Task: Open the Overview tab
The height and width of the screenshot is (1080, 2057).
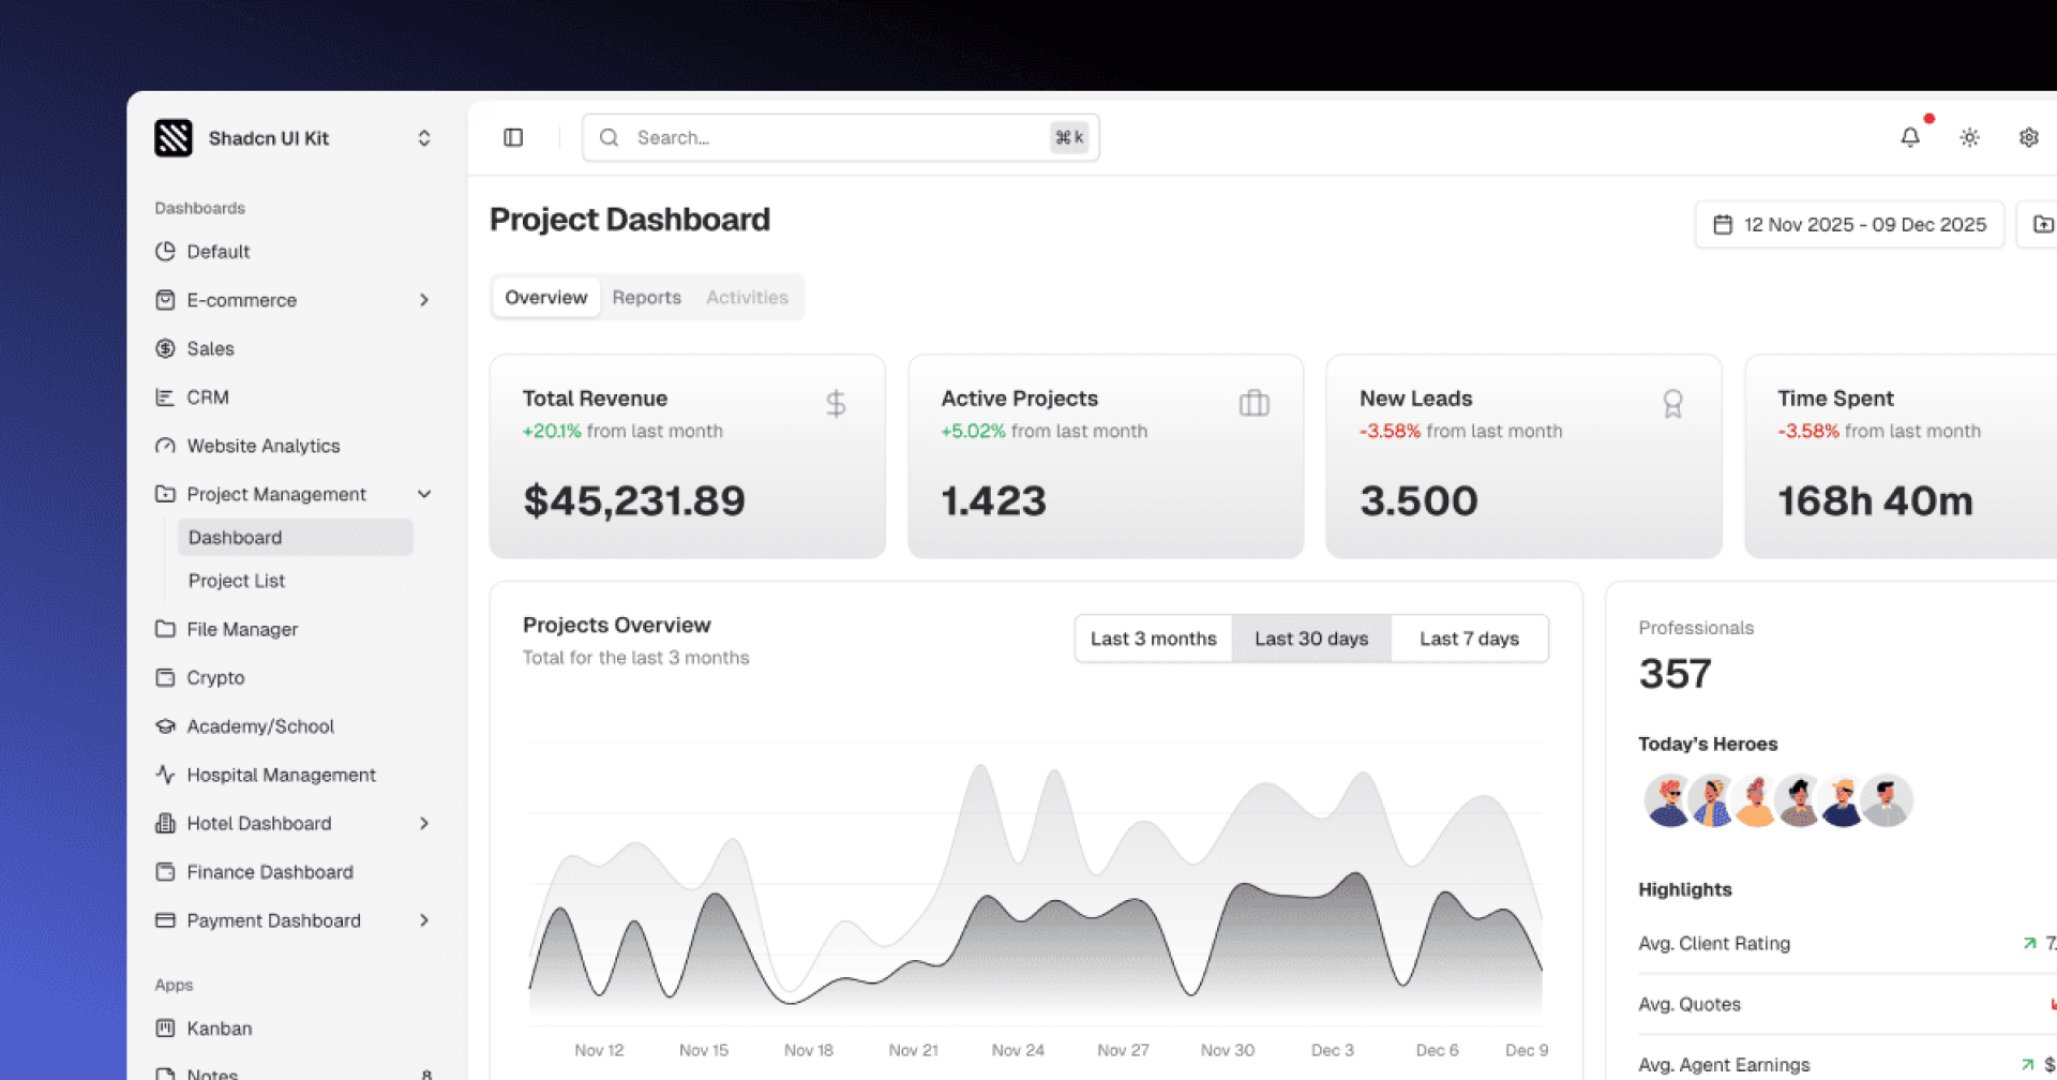Action: click(545, 297)
